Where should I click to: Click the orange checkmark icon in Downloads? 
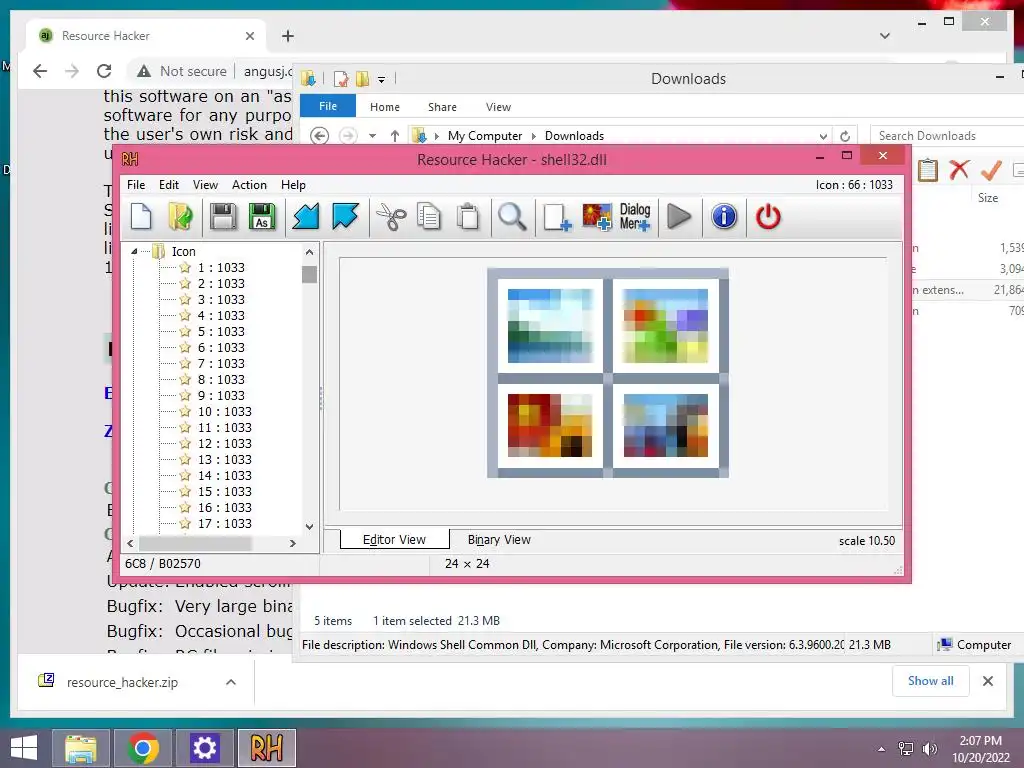tap(991, 170)
